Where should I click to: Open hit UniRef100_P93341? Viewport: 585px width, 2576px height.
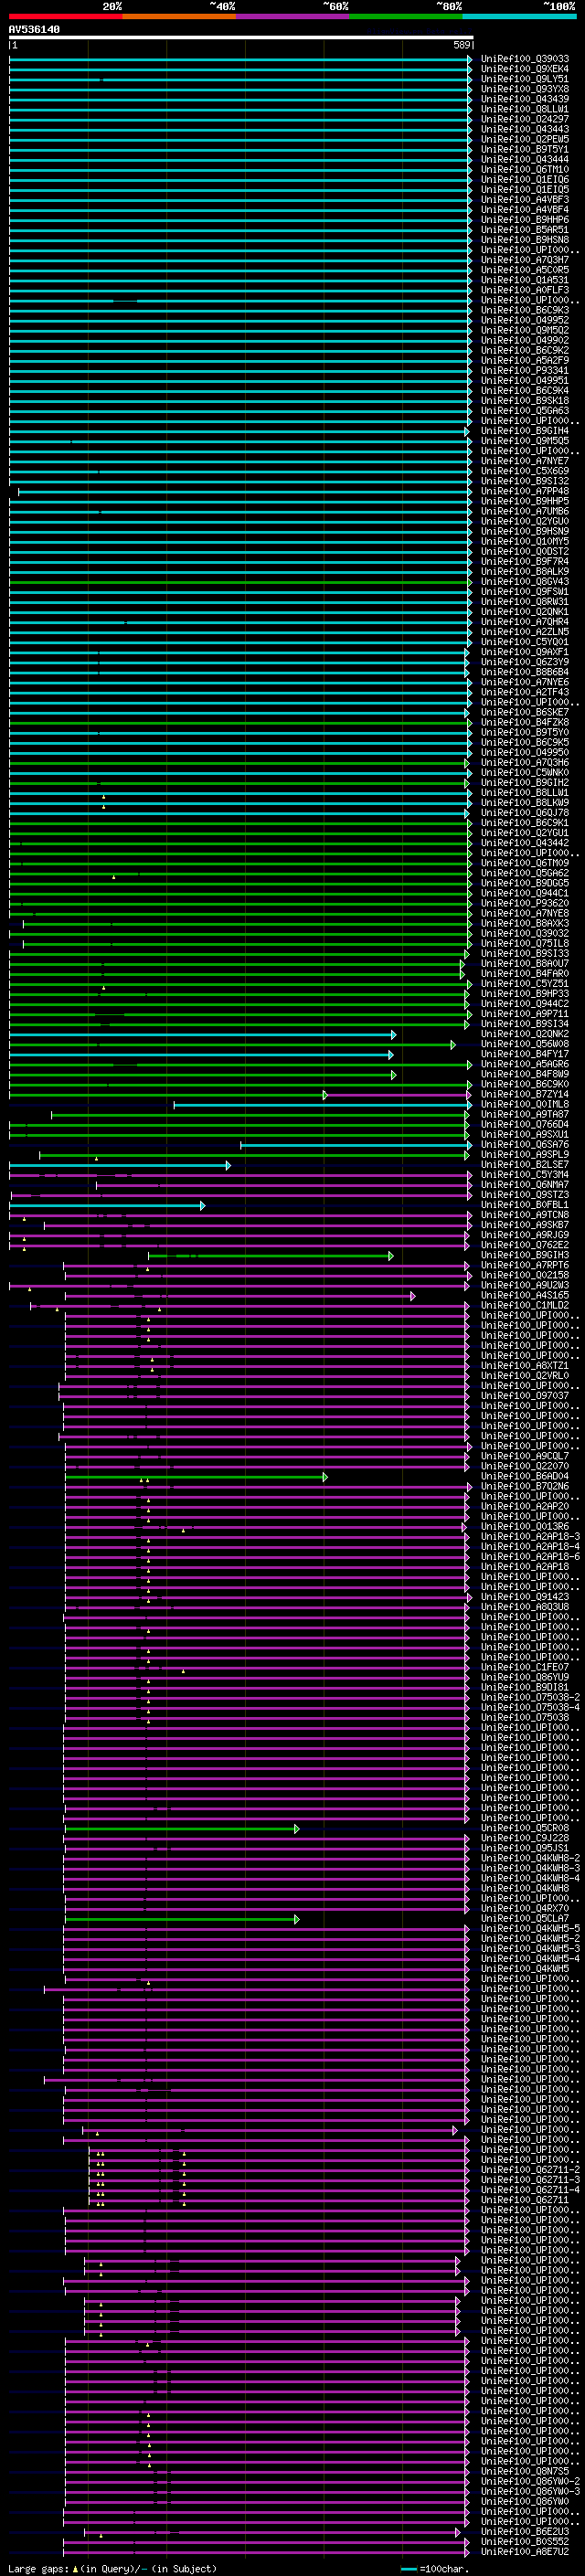point(525,370)
